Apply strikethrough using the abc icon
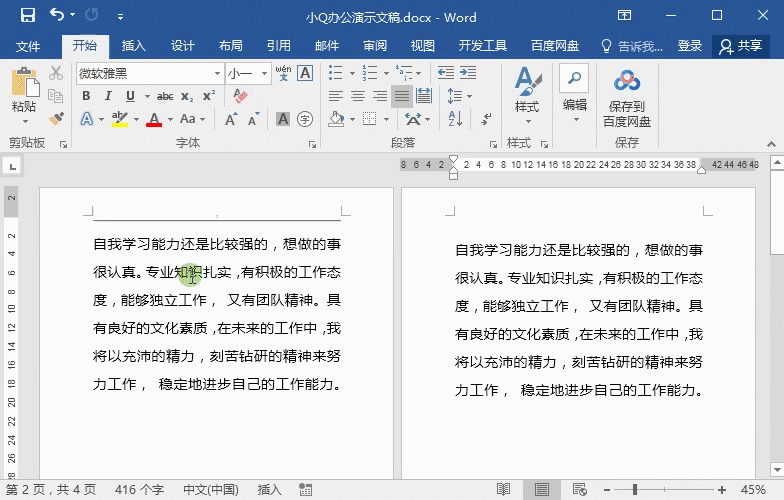 pos(164,96)
